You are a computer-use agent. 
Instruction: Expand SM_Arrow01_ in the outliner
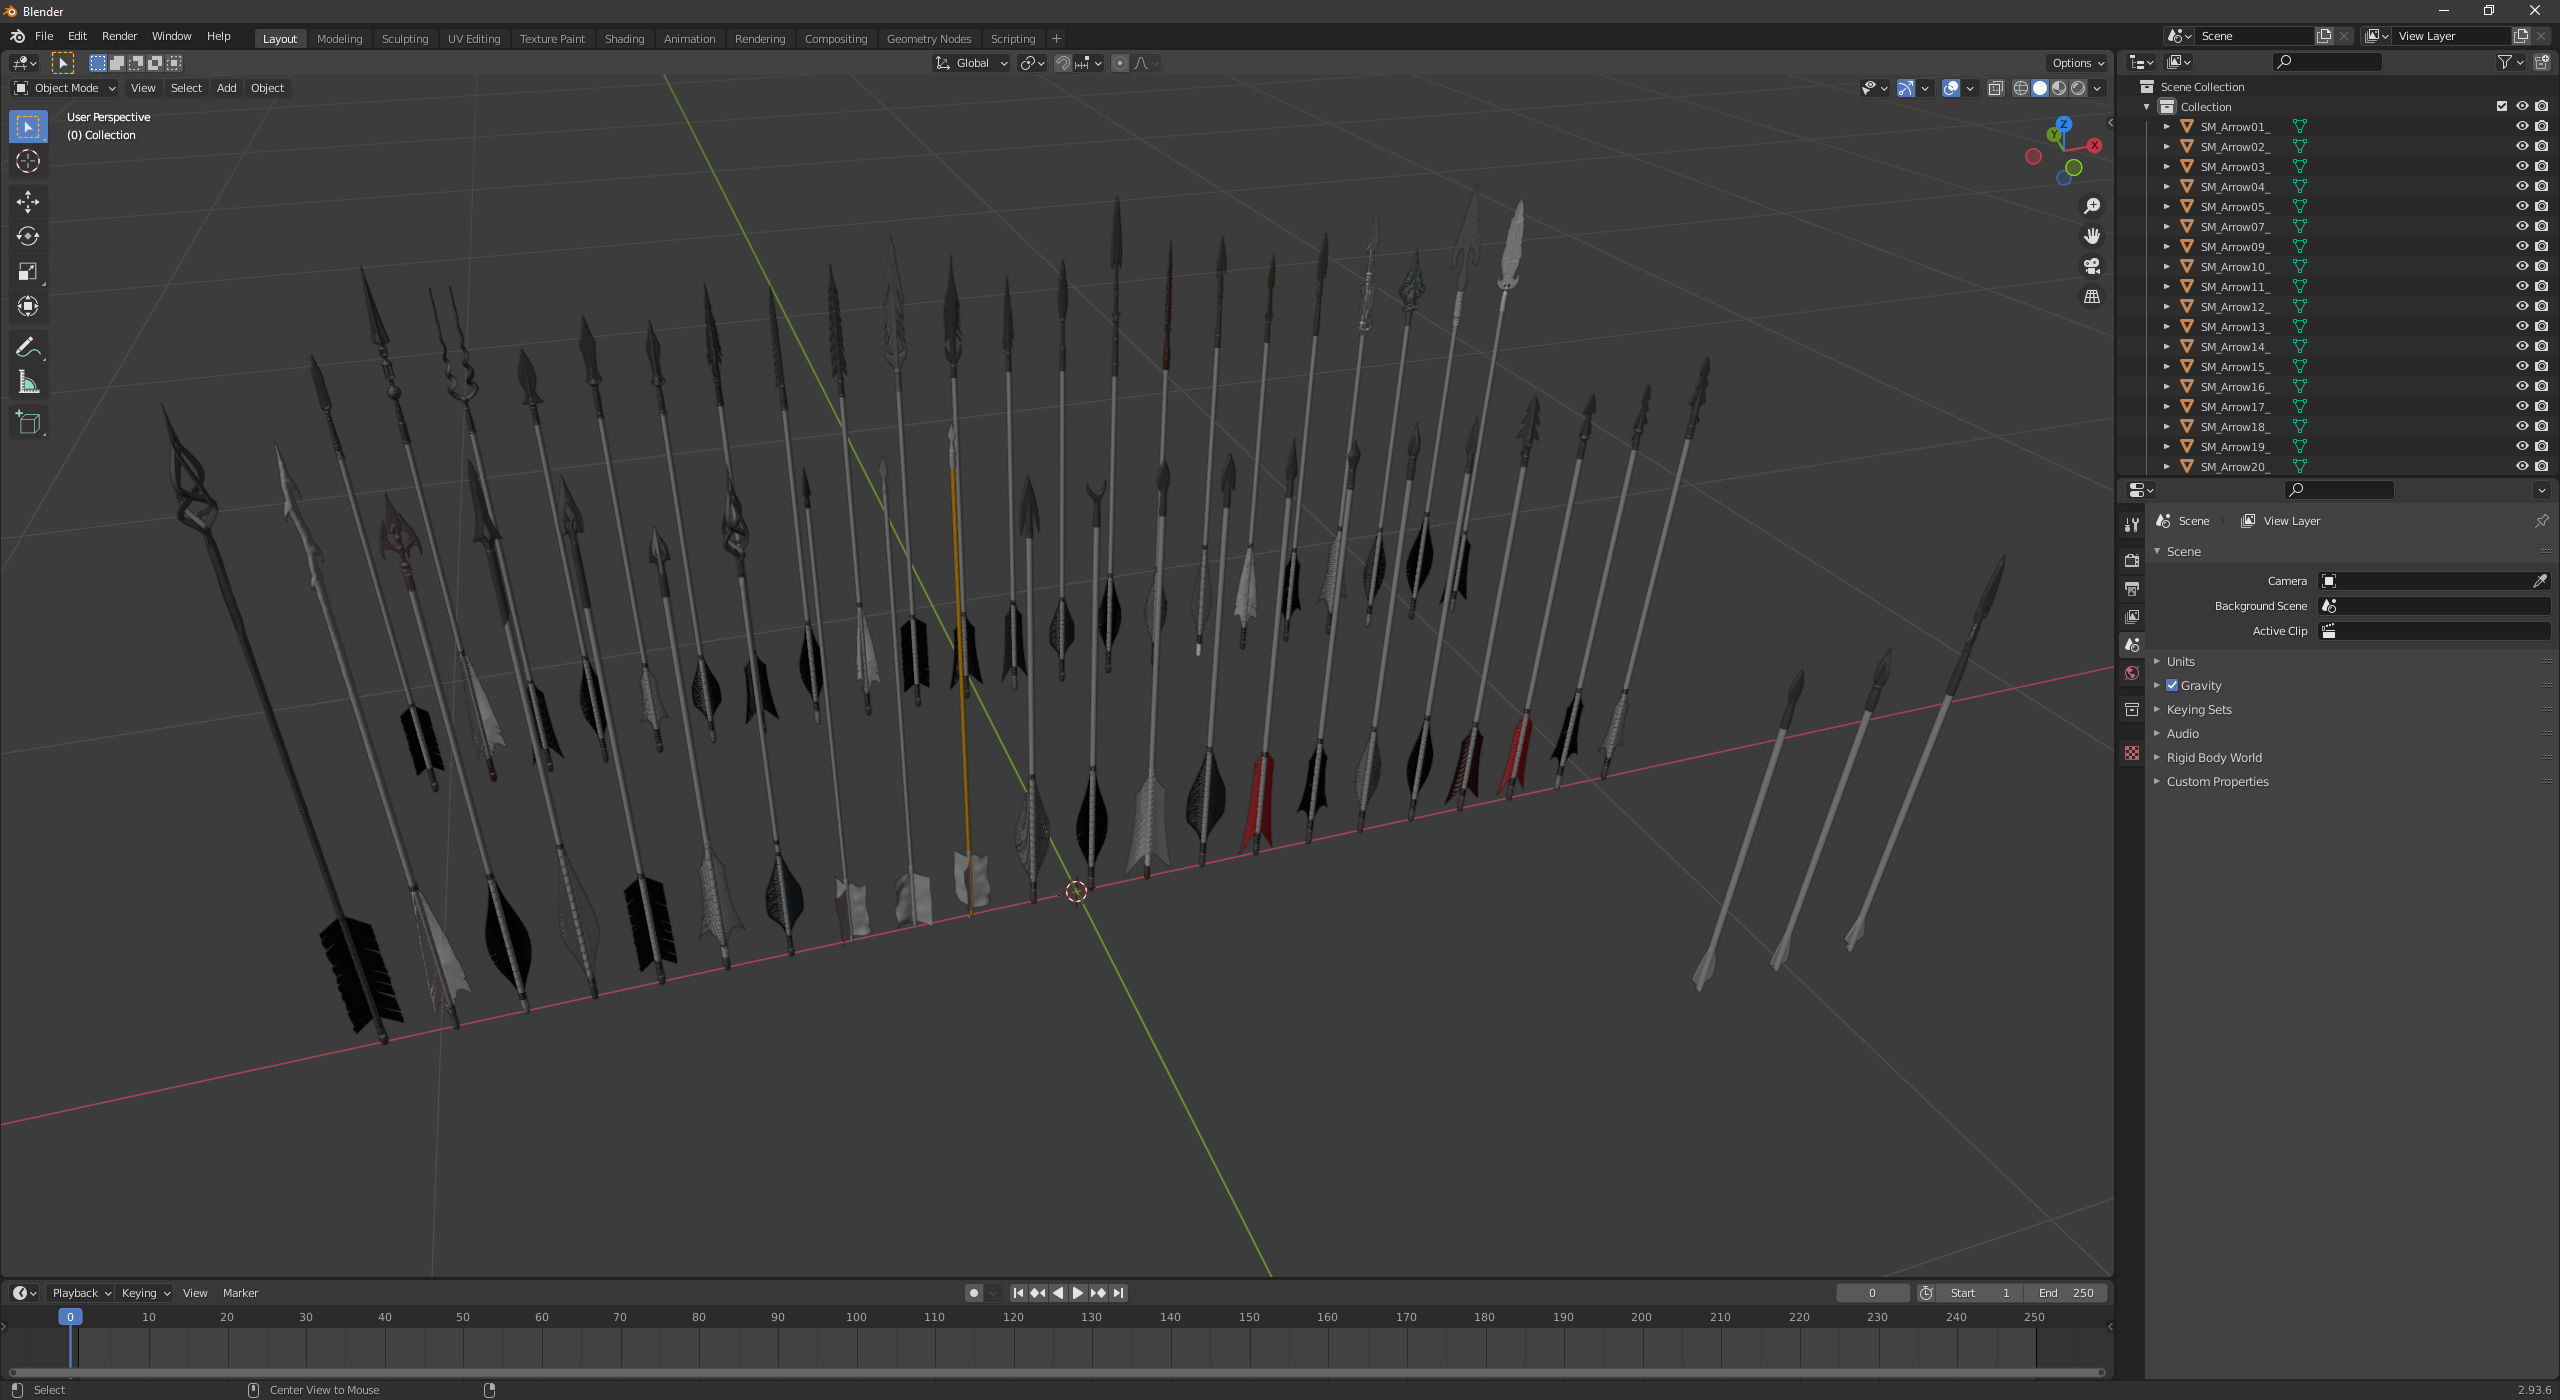2167,127
